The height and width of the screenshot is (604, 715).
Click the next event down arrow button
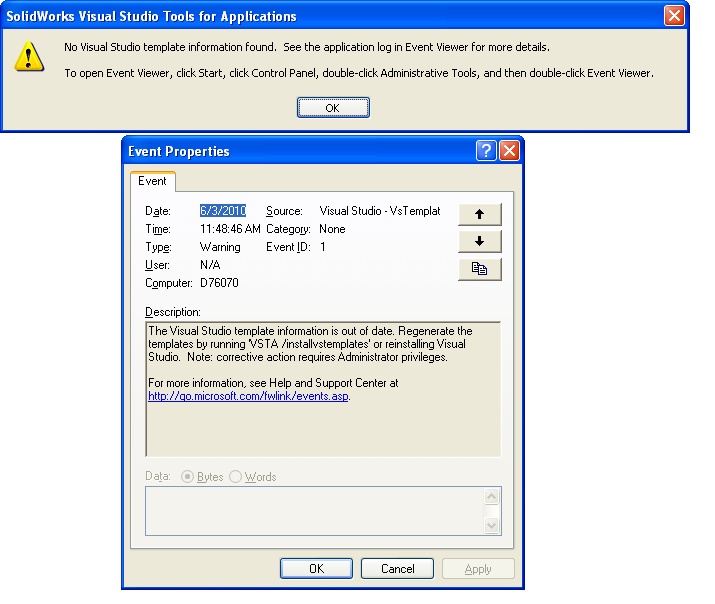pyautogui.click(x=479, y=242)
